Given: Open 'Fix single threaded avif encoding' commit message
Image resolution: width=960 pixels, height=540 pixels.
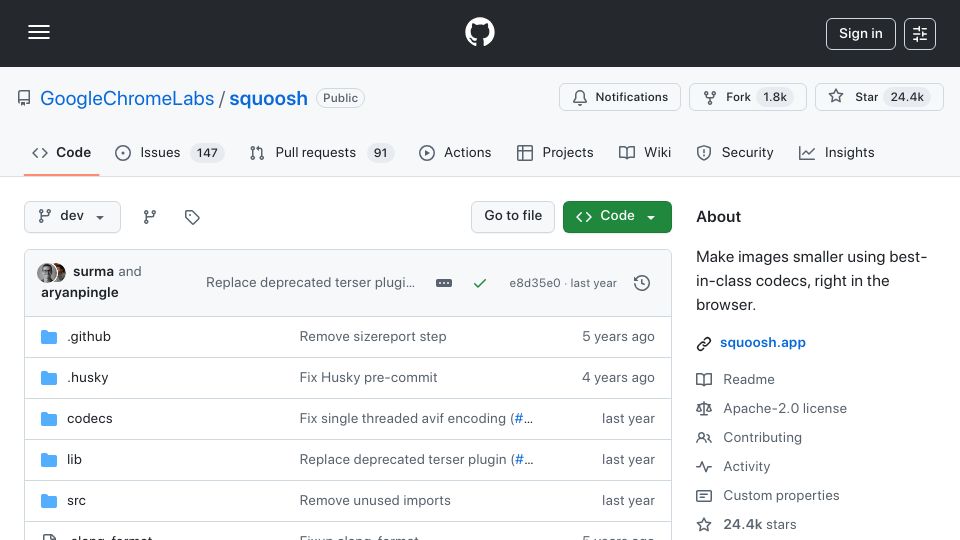Looking at the screenshot, I should pos(403,418).
